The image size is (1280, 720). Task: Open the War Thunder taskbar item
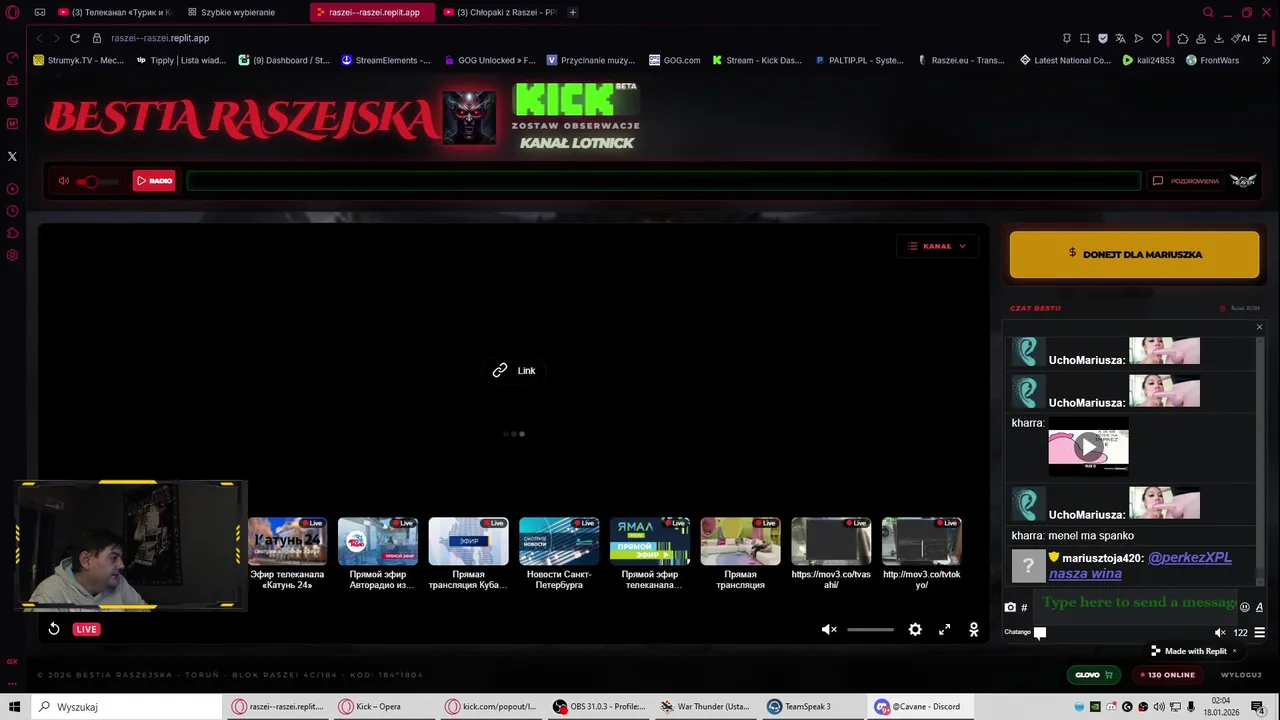click(x=706, y=706)
